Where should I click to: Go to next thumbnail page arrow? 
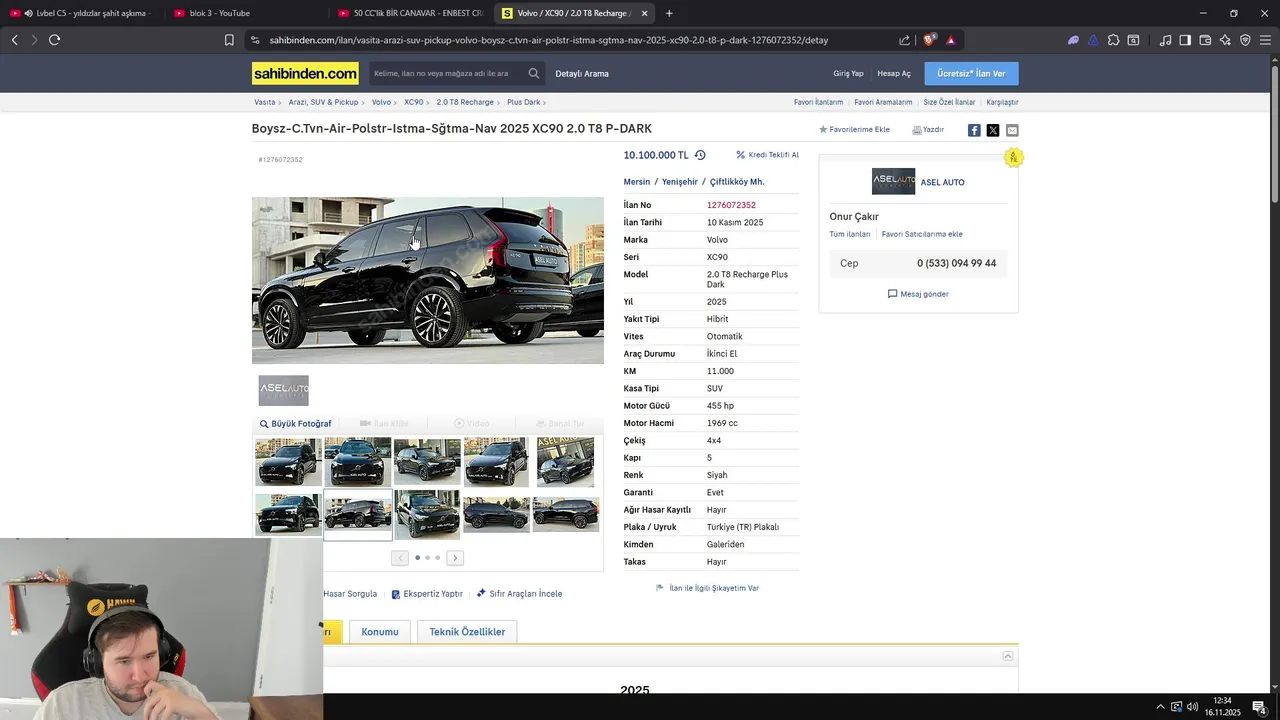[455, 558]
